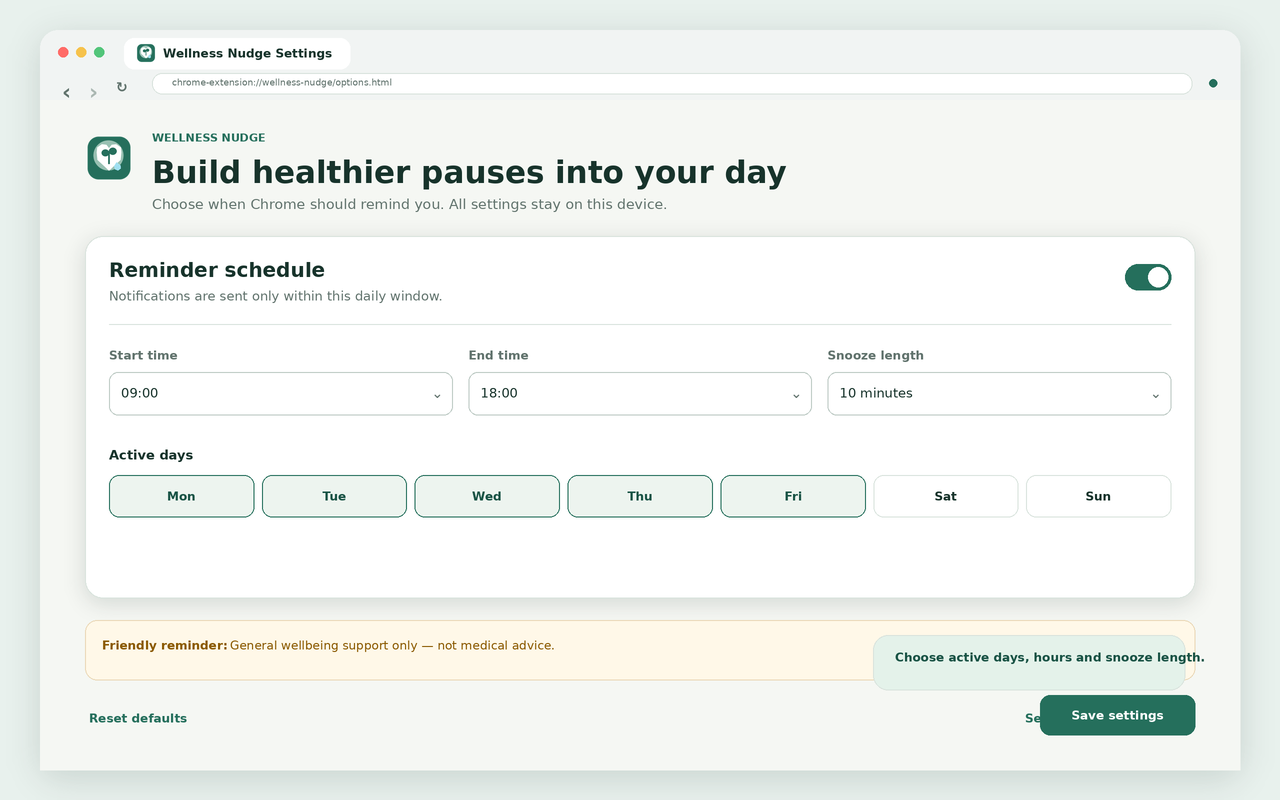Toggle the Reminder schedule switch off
1280x800 pixels.
pos(1148,277)
